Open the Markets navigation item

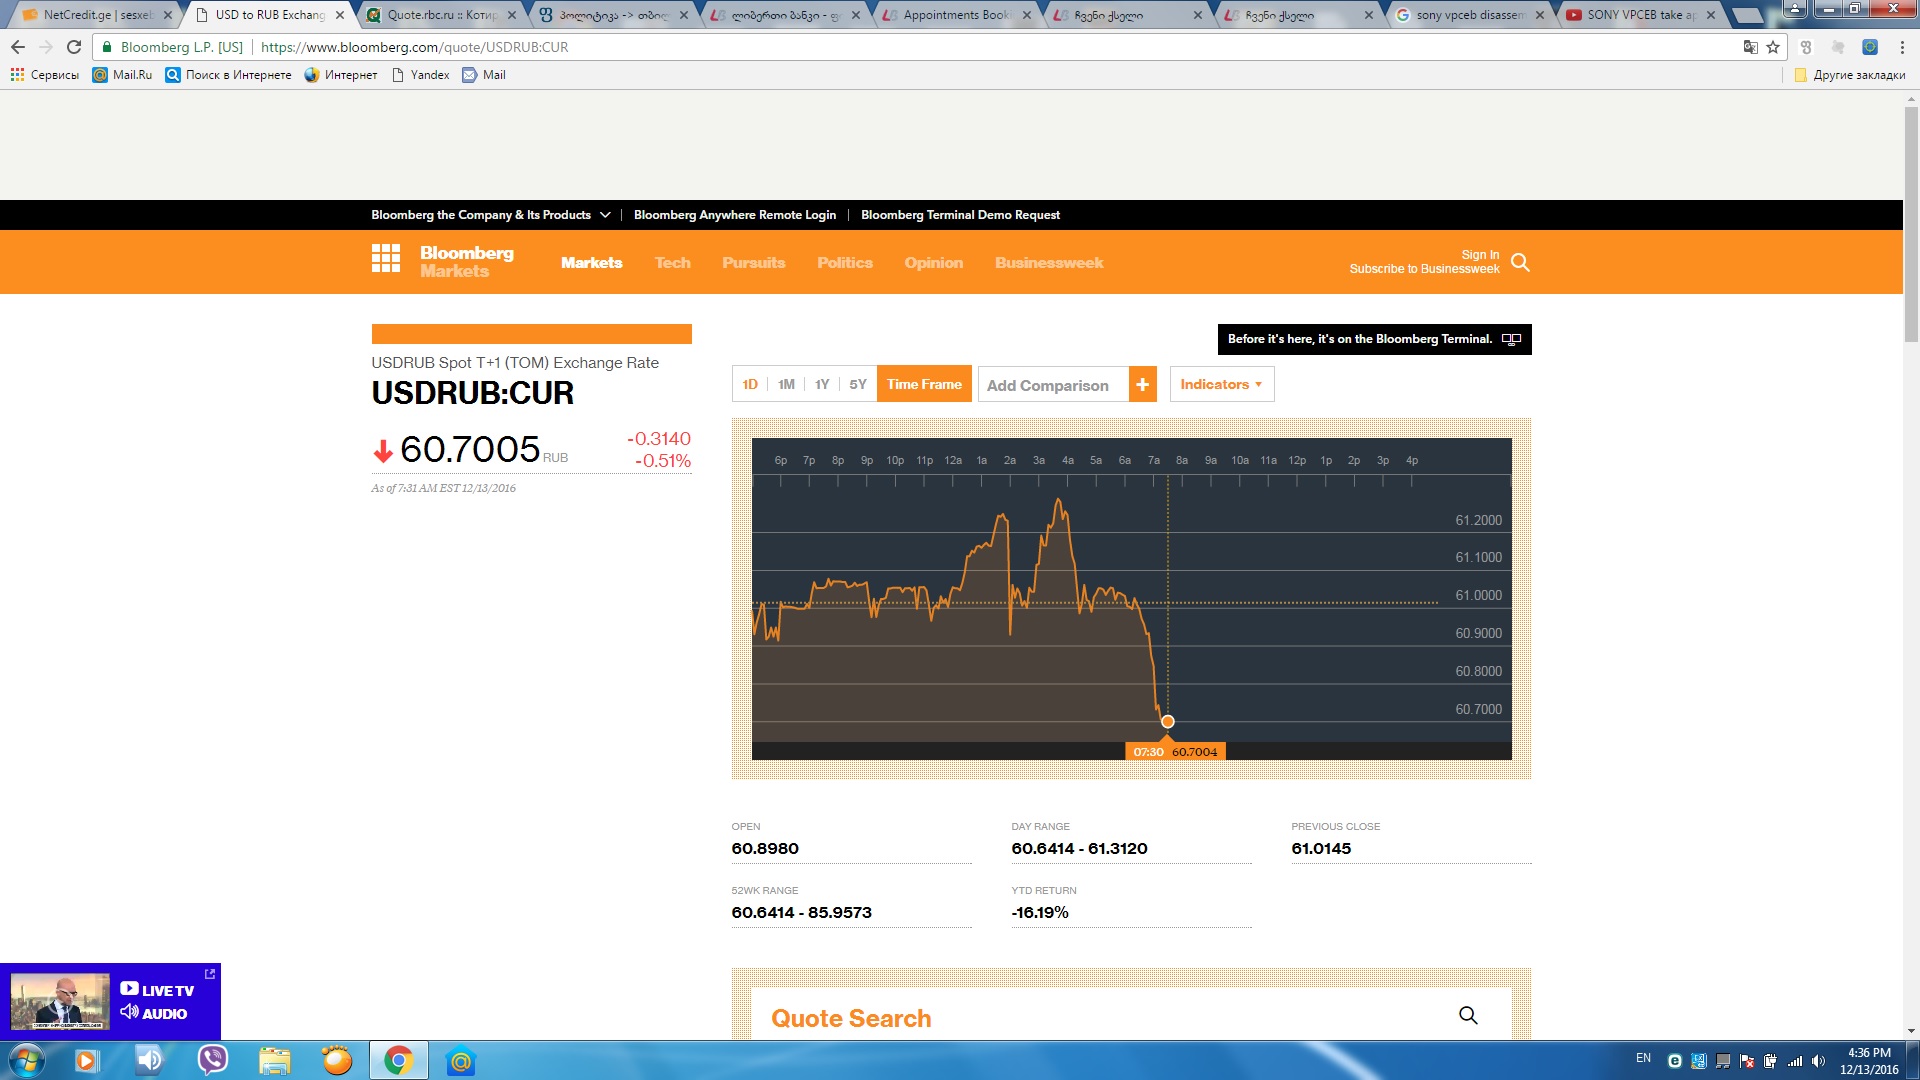[591, 263]
